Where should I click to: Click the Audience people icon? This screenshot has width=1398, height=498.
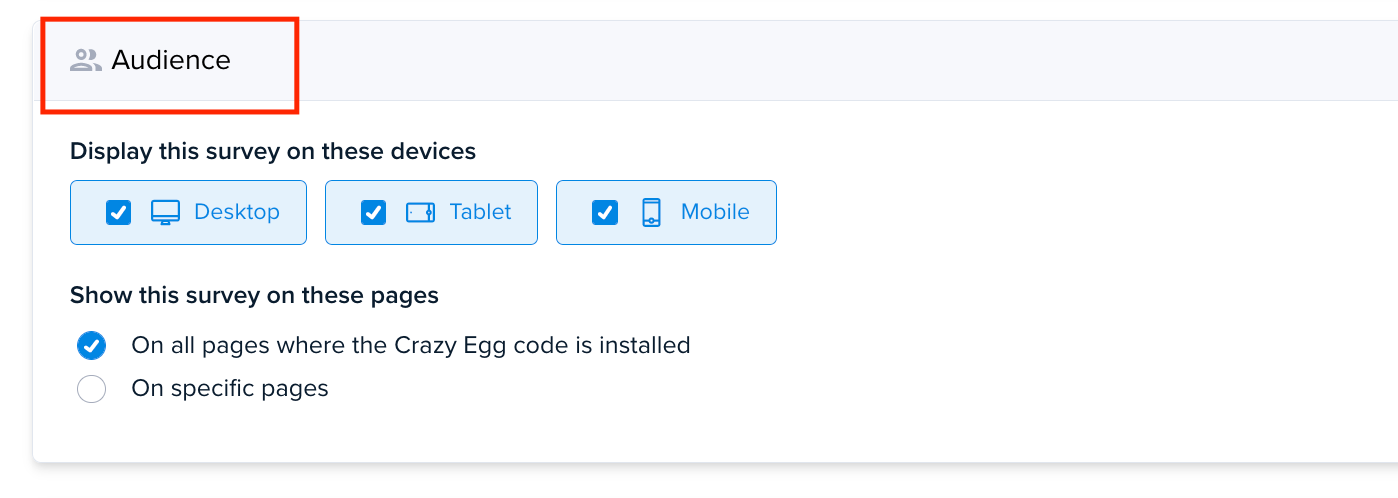86,61
